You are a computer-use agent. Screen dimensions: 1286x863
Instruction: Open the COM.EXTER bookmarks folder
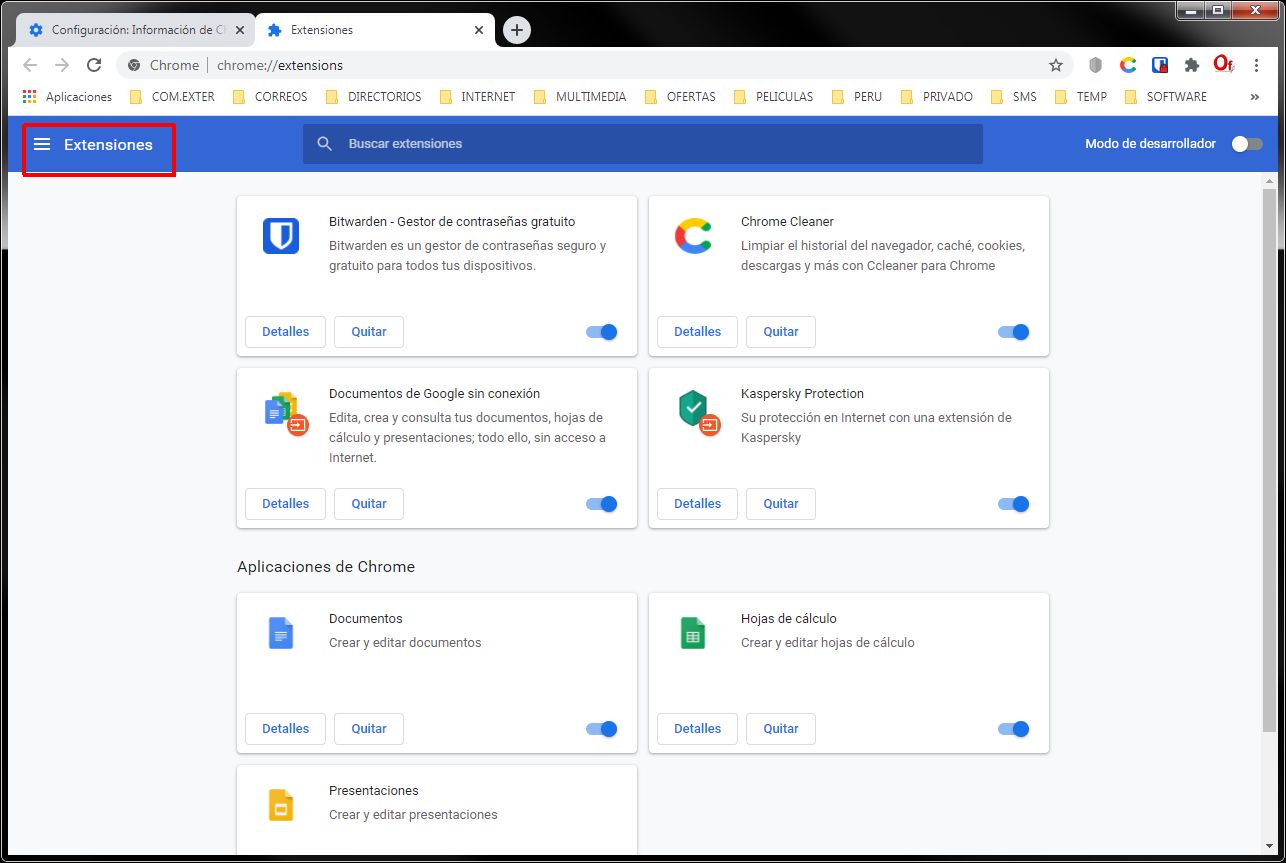[172, 97]
